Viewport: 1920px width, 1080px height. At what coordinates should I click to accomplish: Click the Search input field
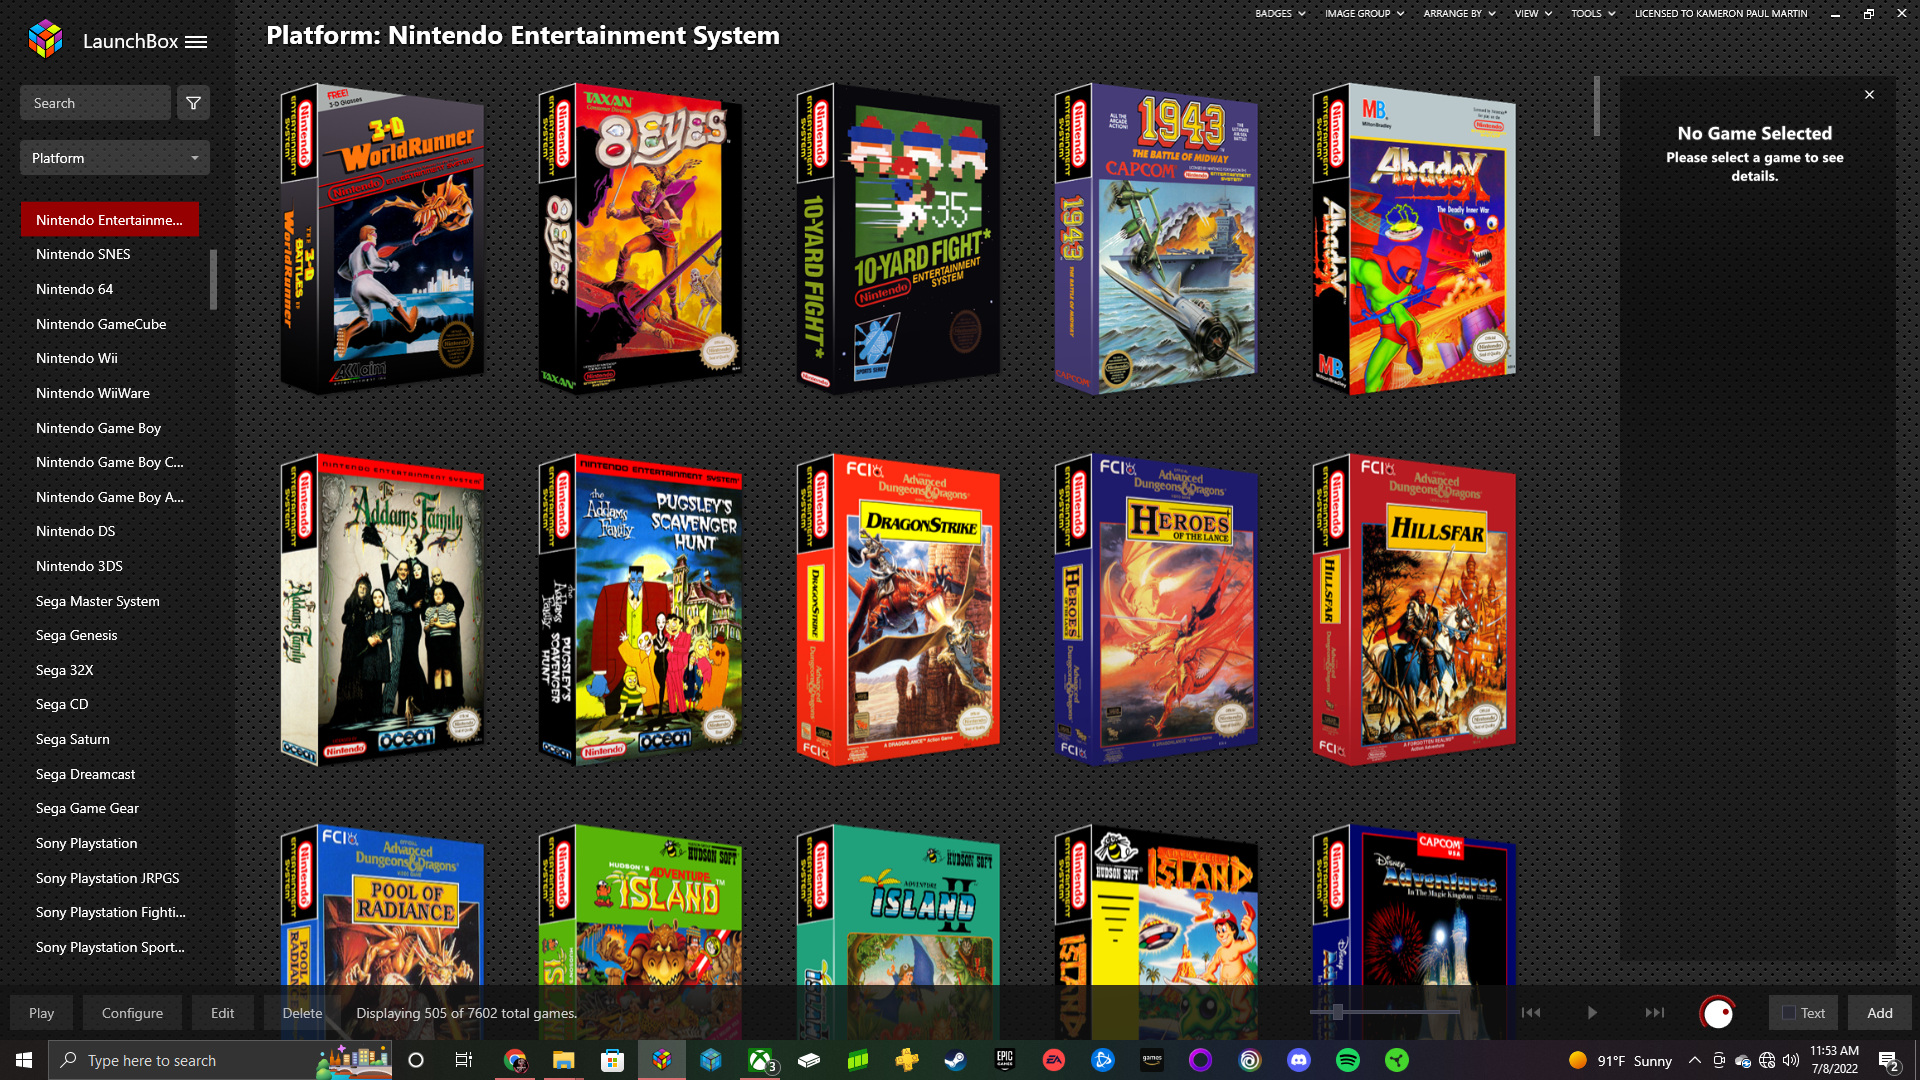tap(95, 103)
